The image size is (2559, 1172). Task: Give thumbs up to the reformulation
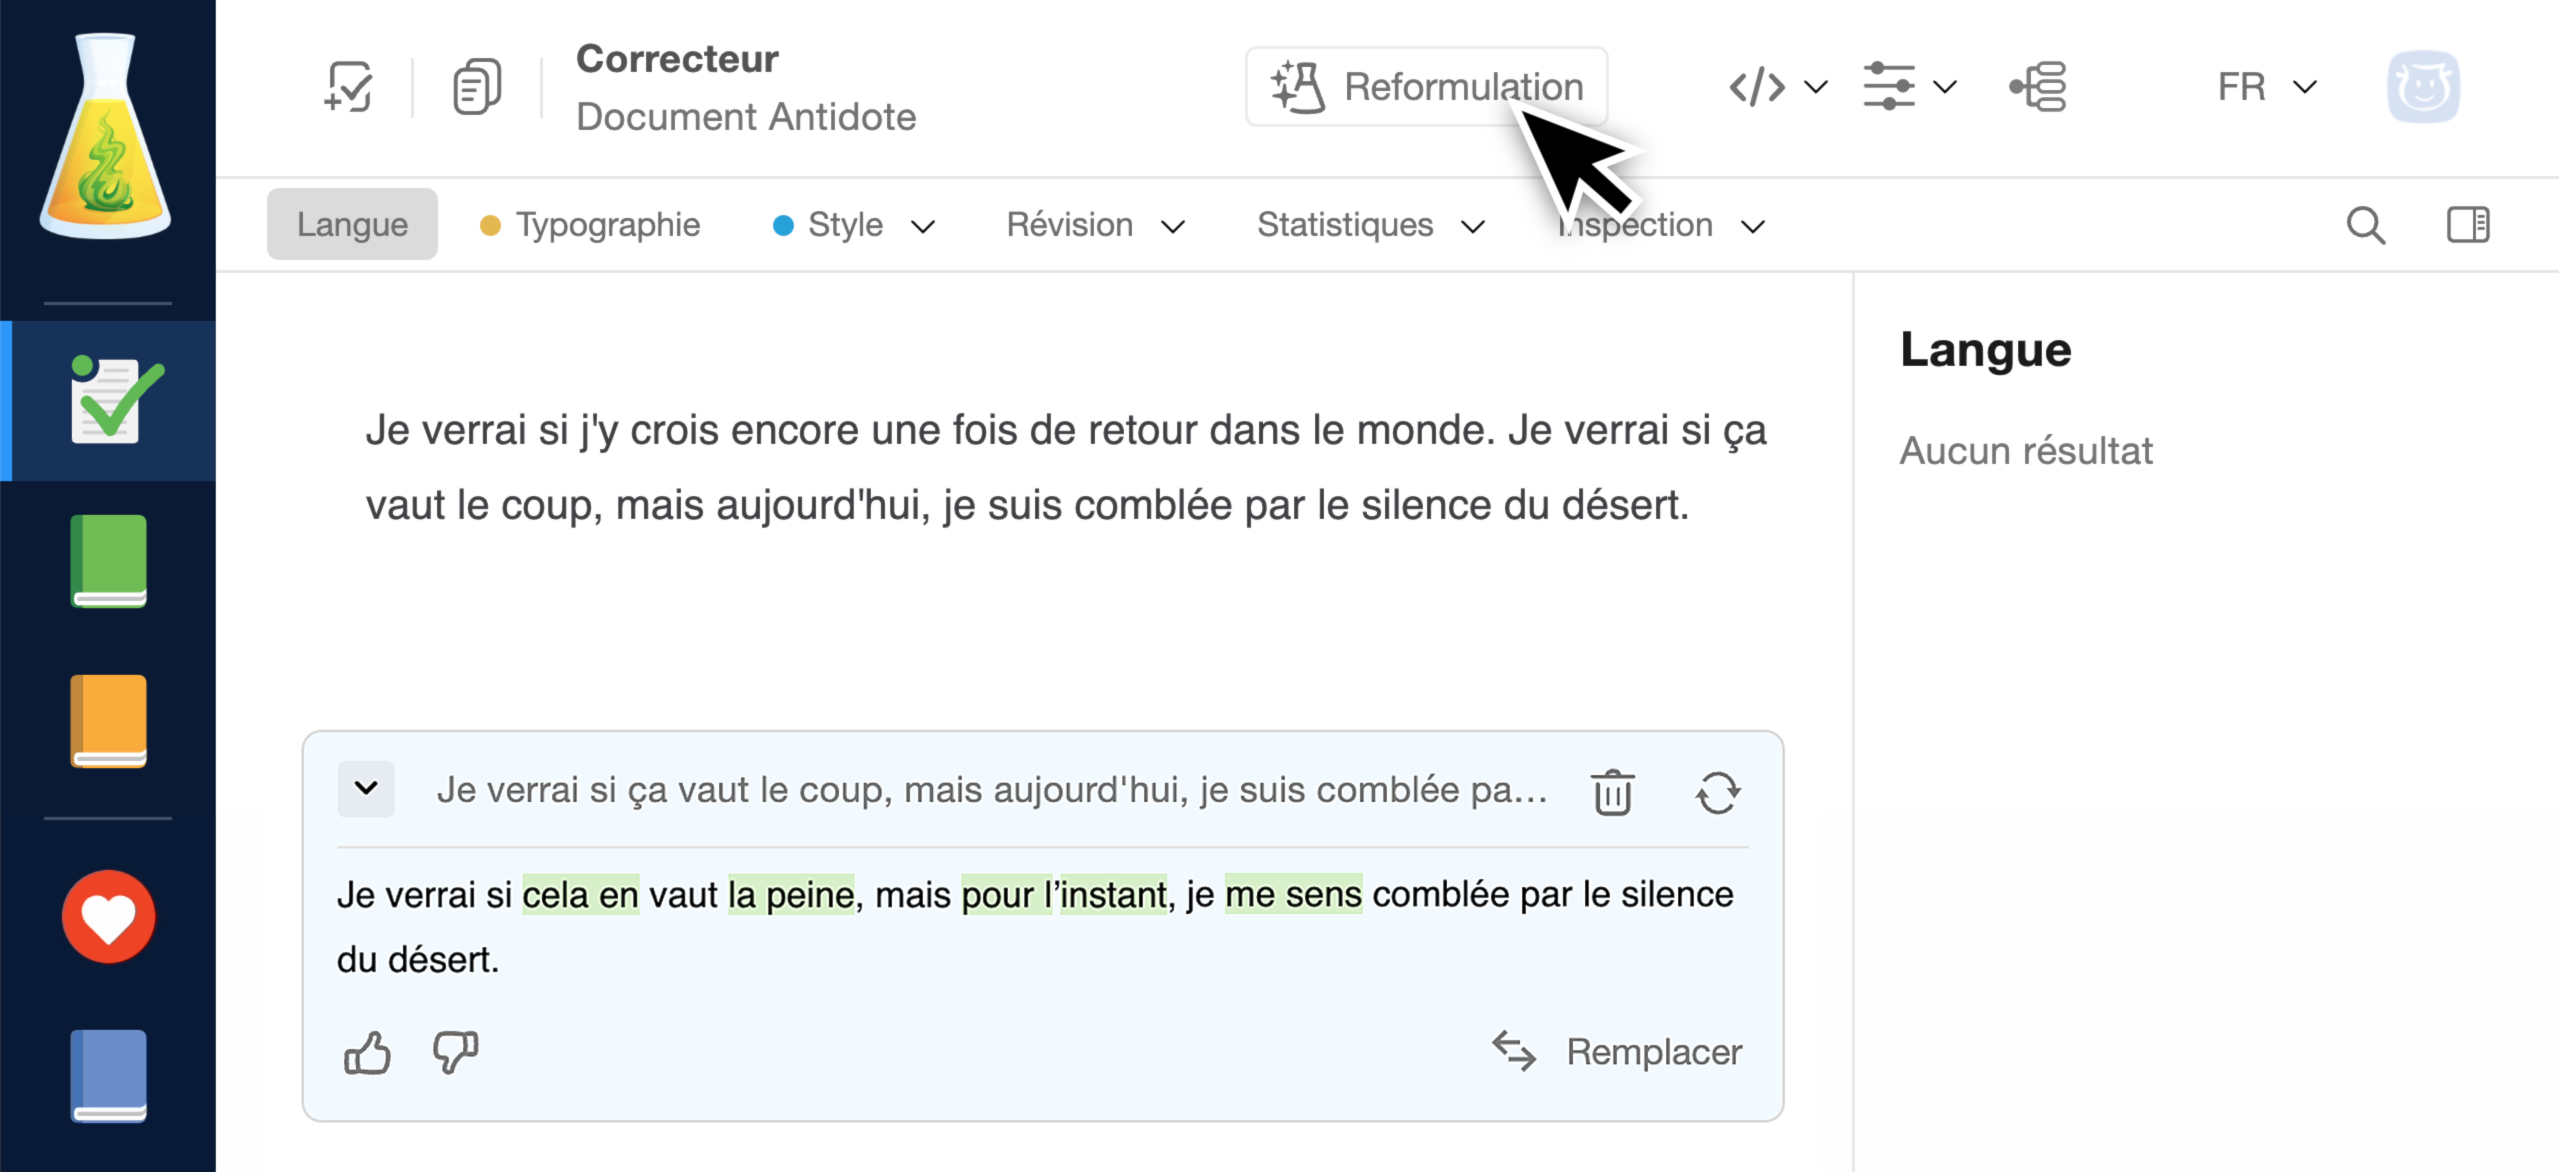tap(367, 1052)
